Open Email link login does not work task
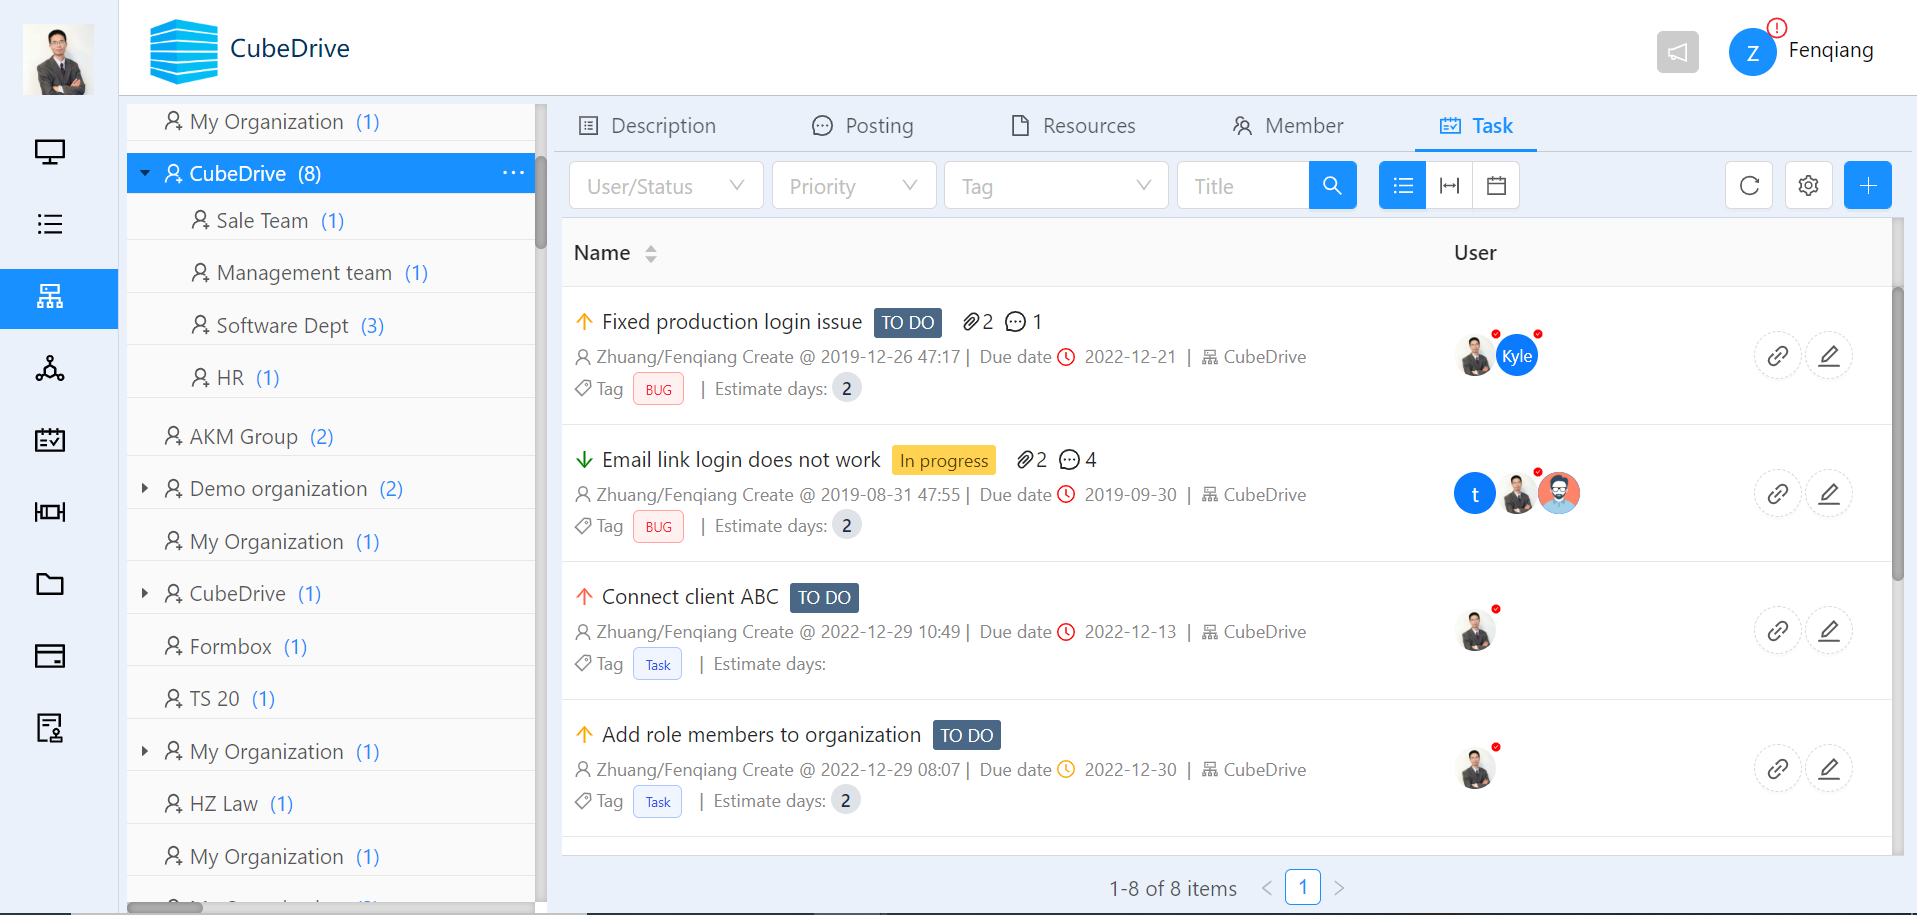The height and width of the screenshot is (915, 1917). [x=741, y=460]
